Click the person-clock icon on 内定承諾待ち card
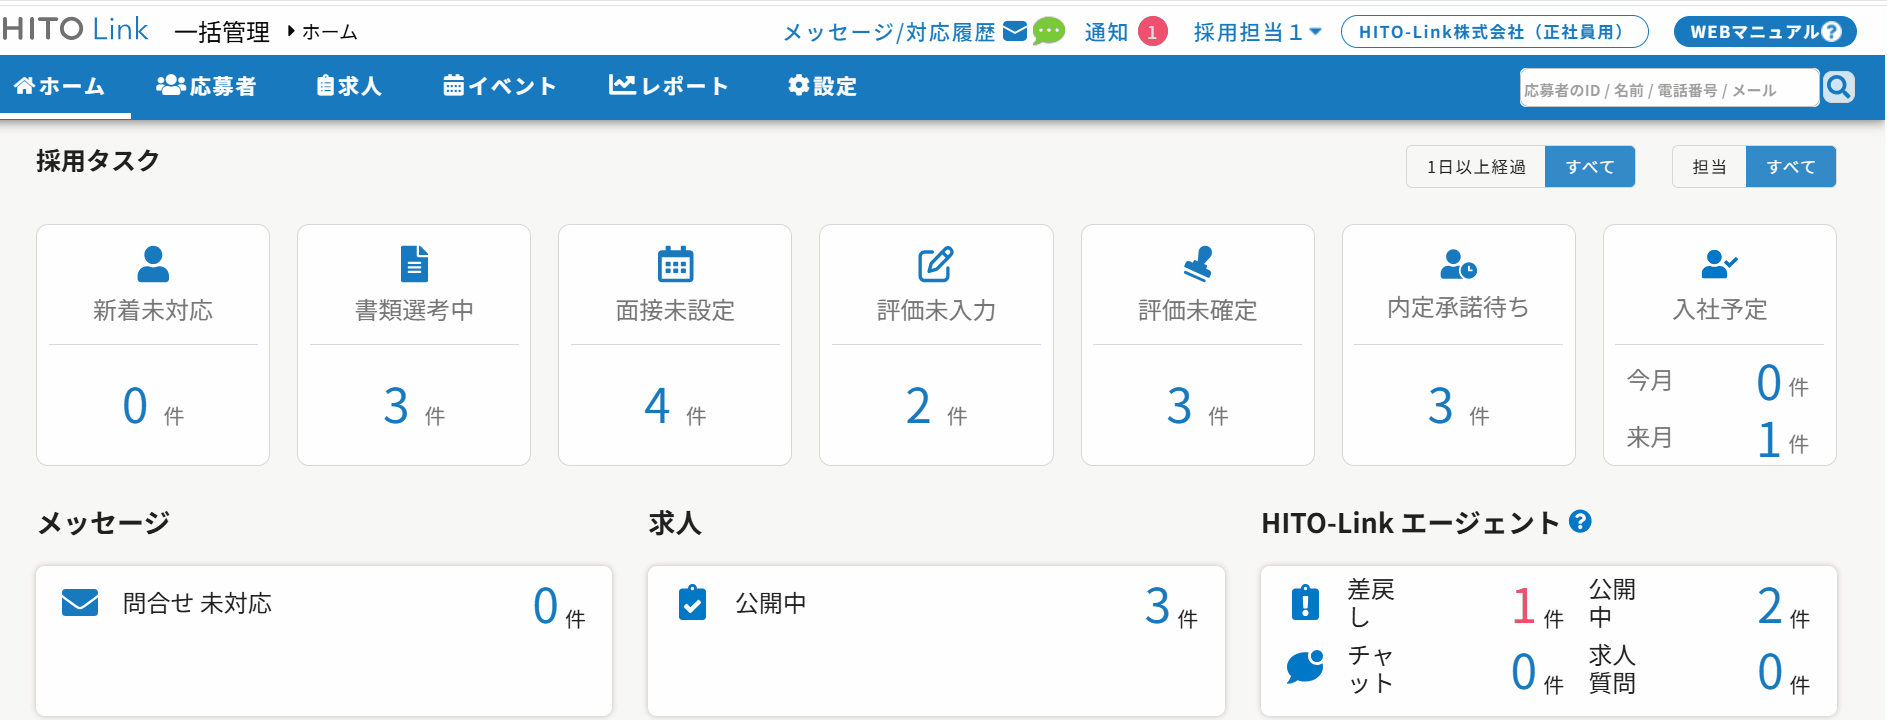 tap(1458, 264)
